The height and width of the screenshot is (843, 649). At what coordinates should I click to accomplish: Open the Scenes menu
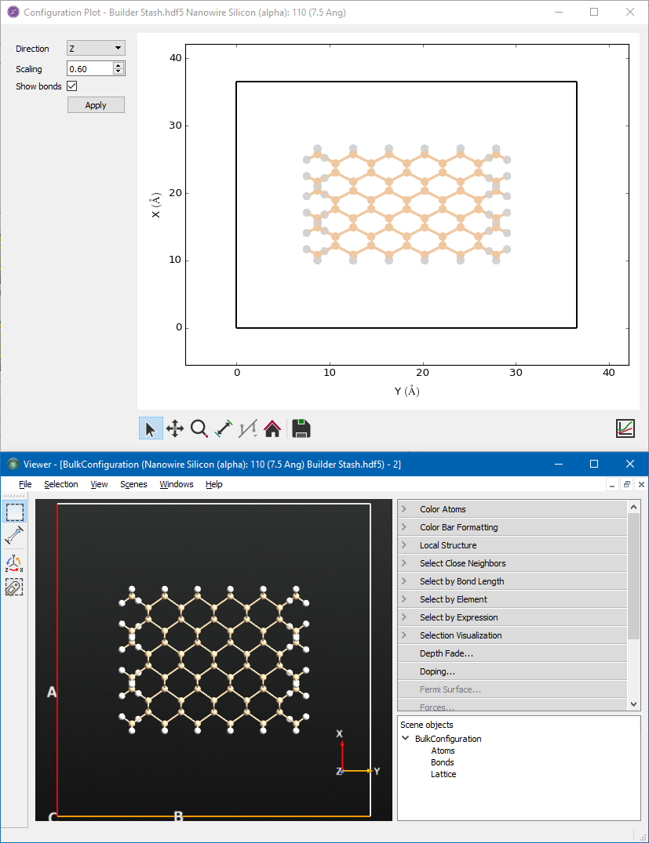(133, 484)
